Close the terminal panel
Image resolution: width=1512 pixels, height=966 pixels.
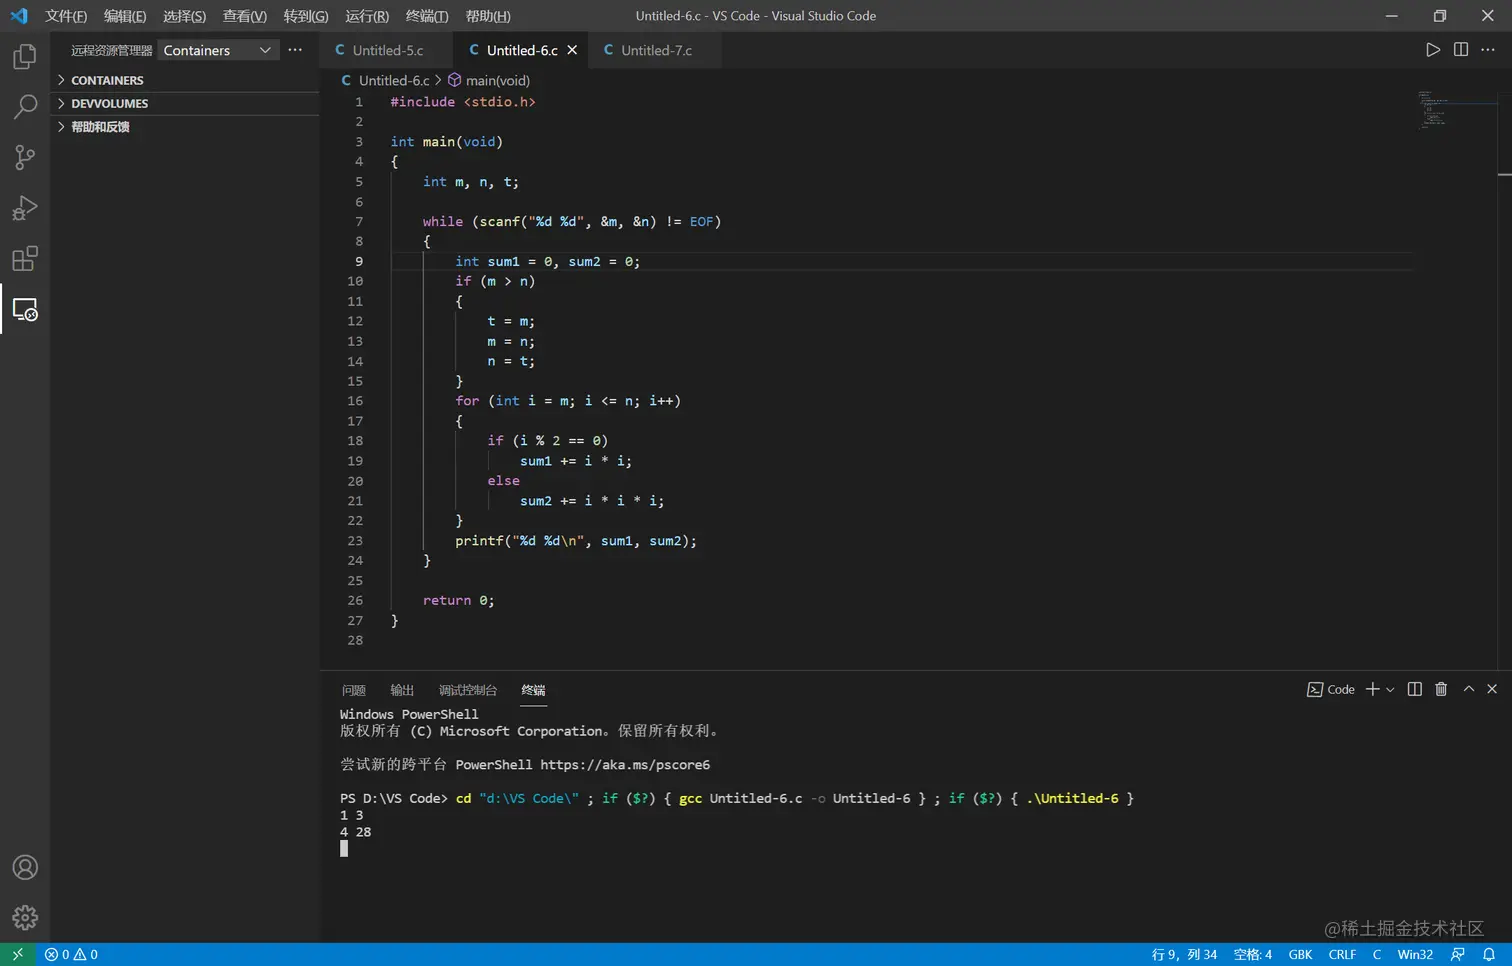(1492, 689)
